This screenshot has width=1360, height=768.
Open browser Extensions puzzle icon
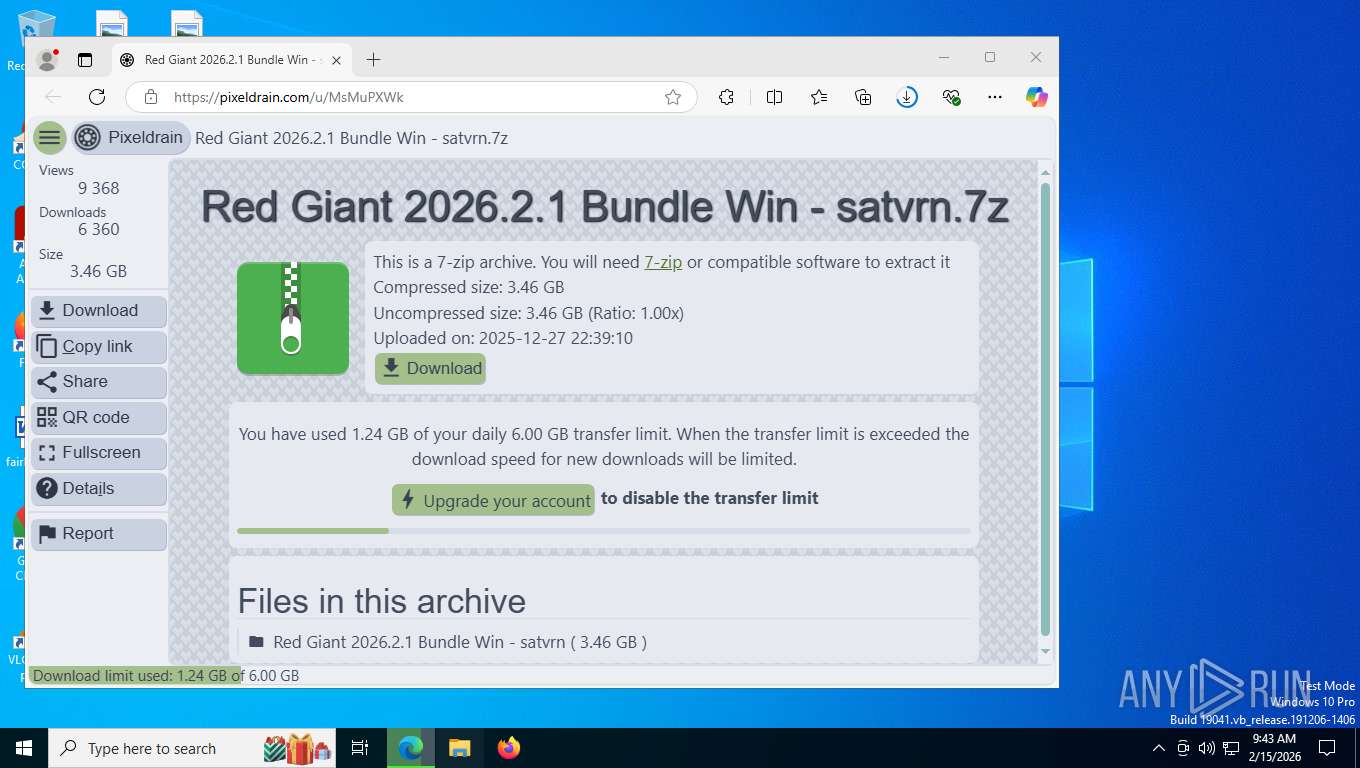(x=727, y=97)
